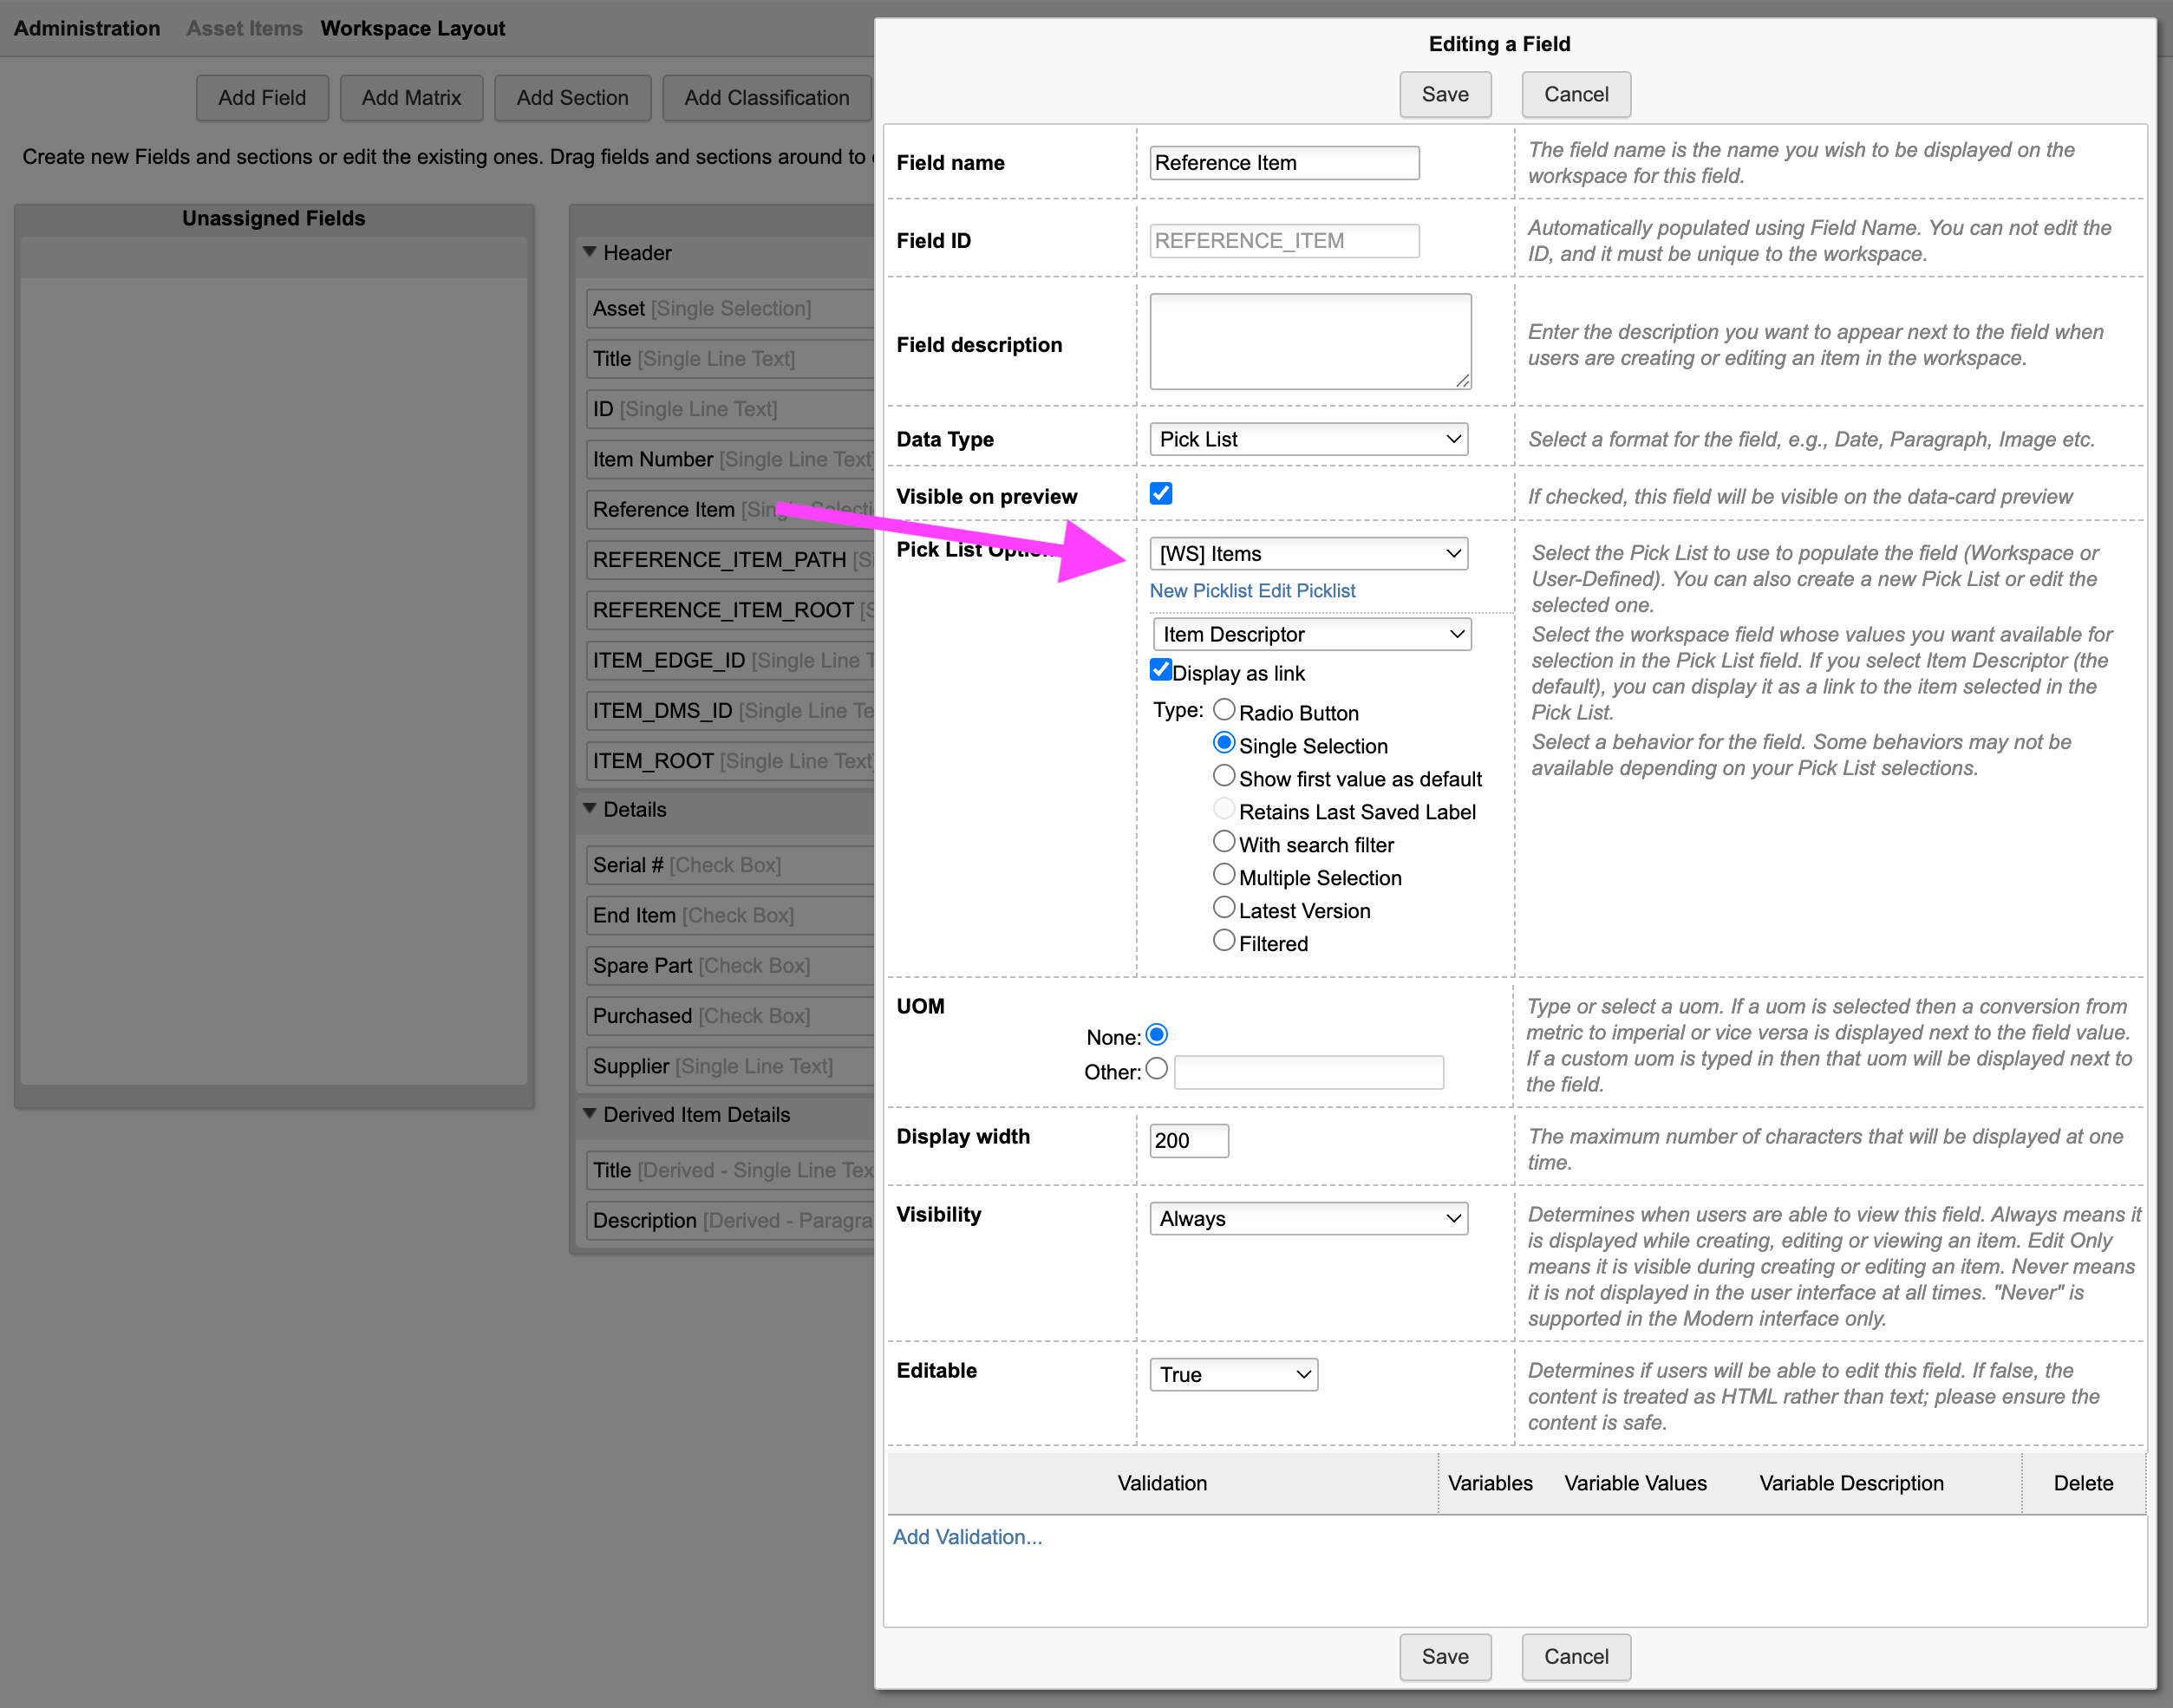Toggle Visible on preview checkbox
Viewport: 2173px width, 1708px height.
(x=1160, y=494)
